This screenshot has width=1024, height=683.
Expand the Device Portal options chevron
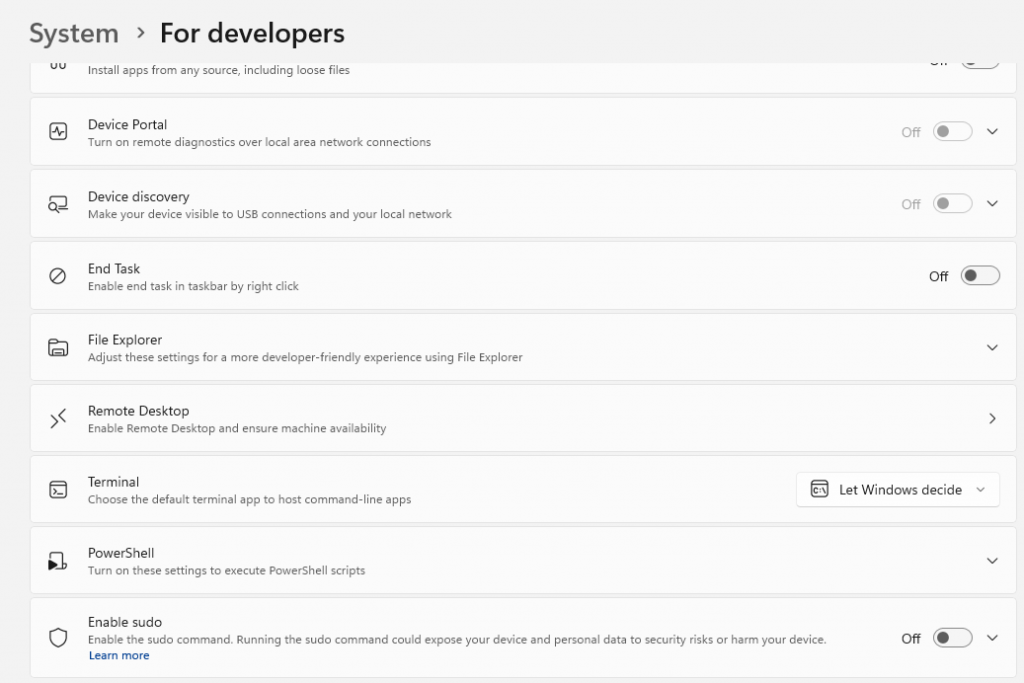point(992,132)
